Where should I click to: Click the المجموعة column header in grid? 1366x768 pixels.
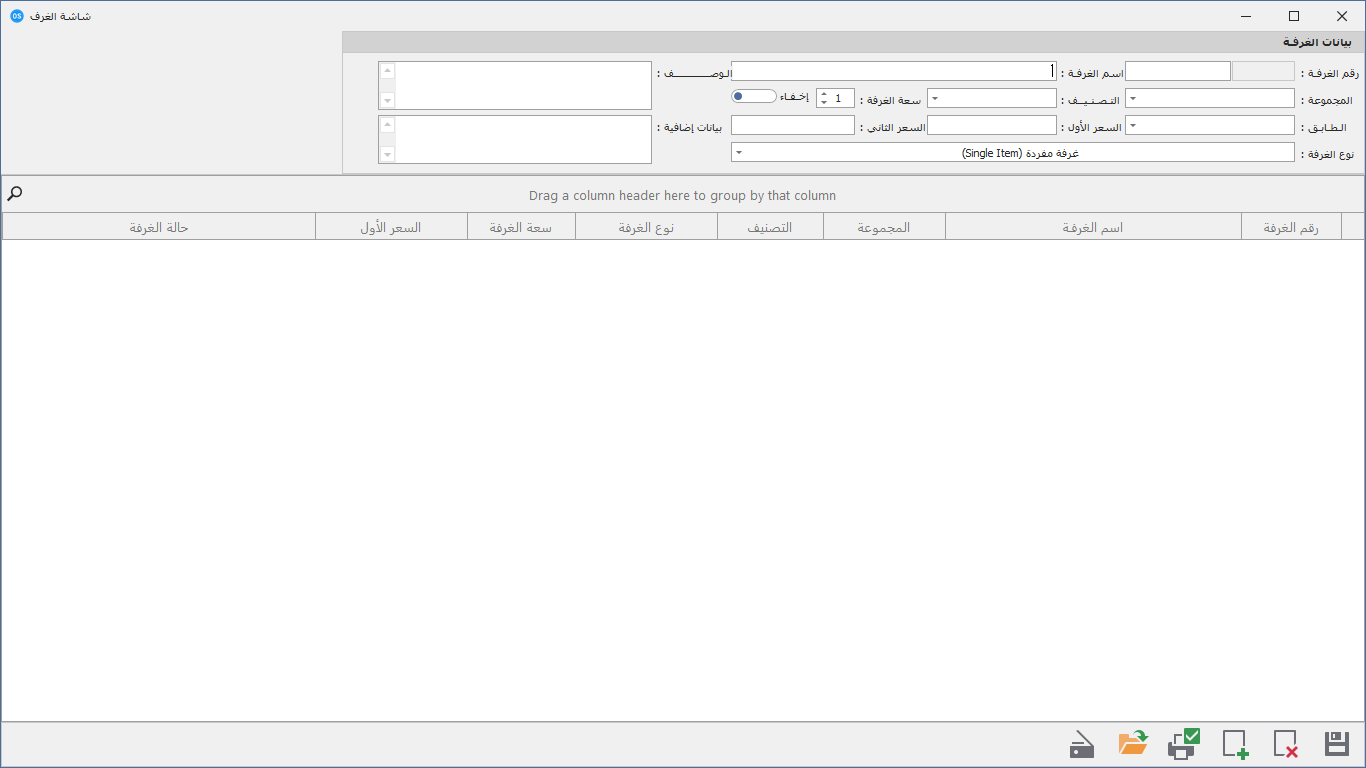click(884, 227)
